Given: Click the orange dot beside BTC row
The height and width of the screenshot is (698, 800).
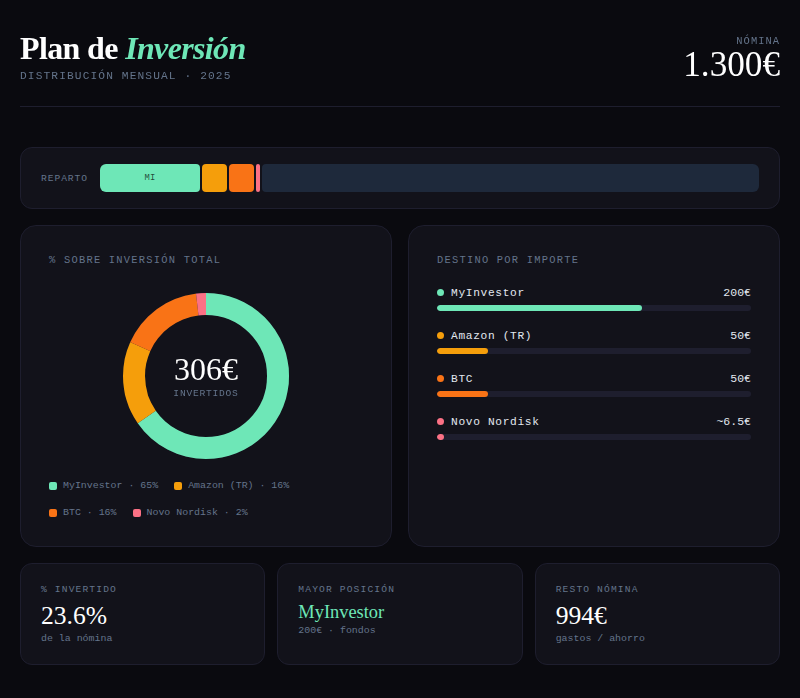Looking at the screenshot, I should coord(440,378).
